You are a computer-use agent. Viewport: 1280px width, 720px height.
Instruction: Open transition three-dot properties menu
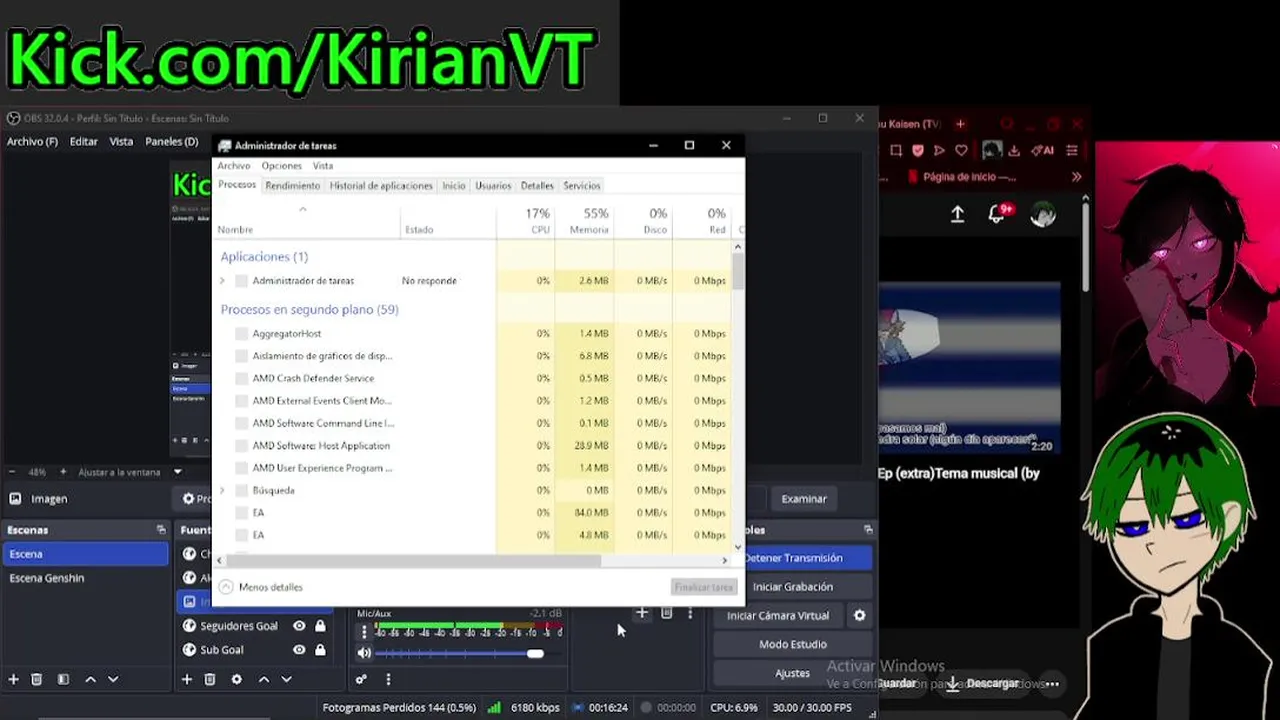tap(690, 612)
